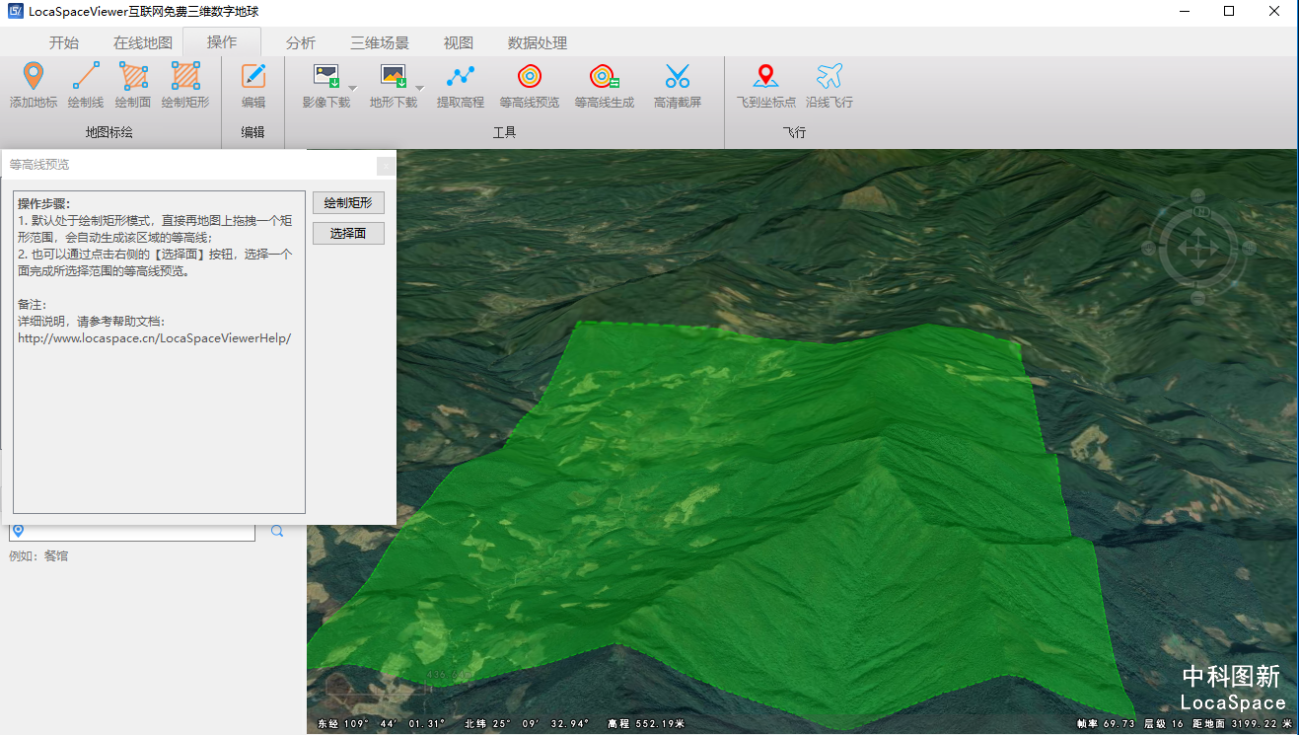Click the left round button on the compass

coord(1150,248)
